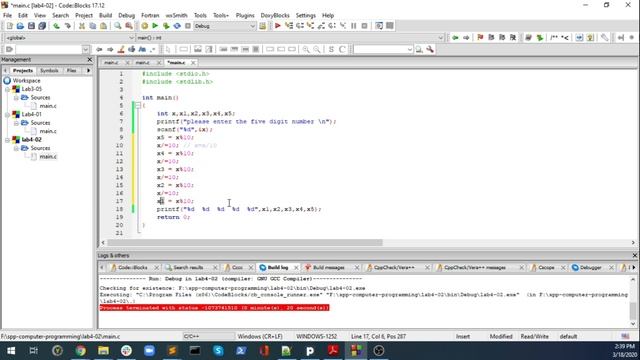Click the highlight marker pen icon
The image size is (640, 360).
tap(121, 49)
